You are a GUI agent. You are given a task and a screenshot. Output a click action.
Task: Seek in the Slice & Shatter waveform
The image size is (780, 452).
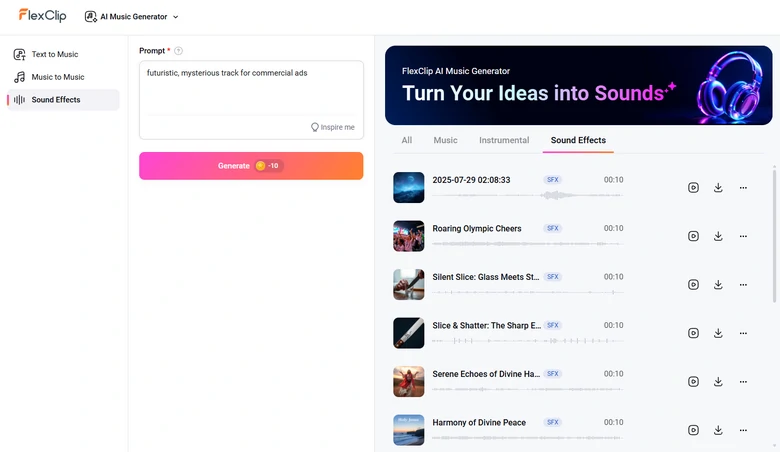click(x=527, y=341)
